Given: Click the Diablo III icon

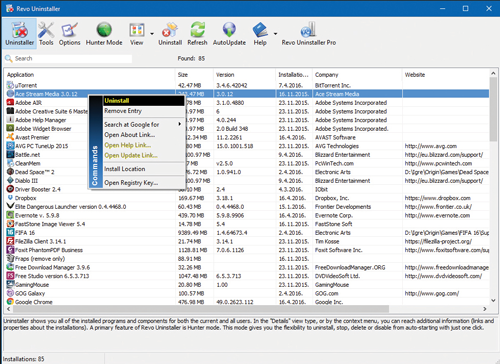Looking at the screenshot, I should pos(10,180).
